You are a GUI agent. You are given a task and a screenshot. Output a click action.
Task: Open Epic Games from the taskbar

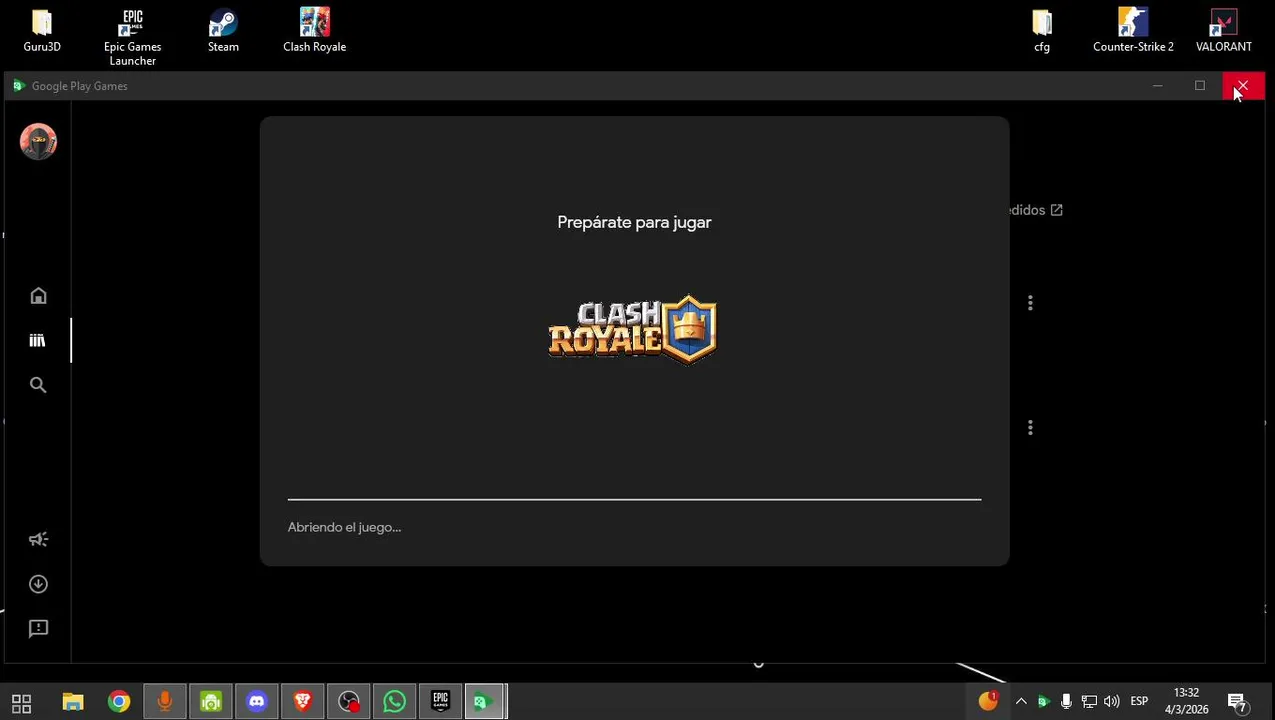click(441, 702)
